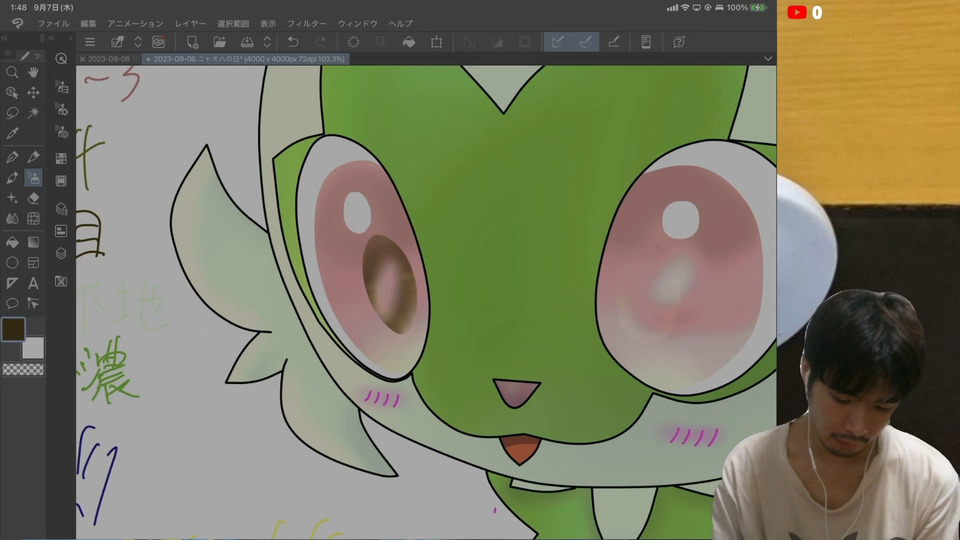Open the アニメーション menu
This screenshot has width=960, height=540.
tap(135, 24)
